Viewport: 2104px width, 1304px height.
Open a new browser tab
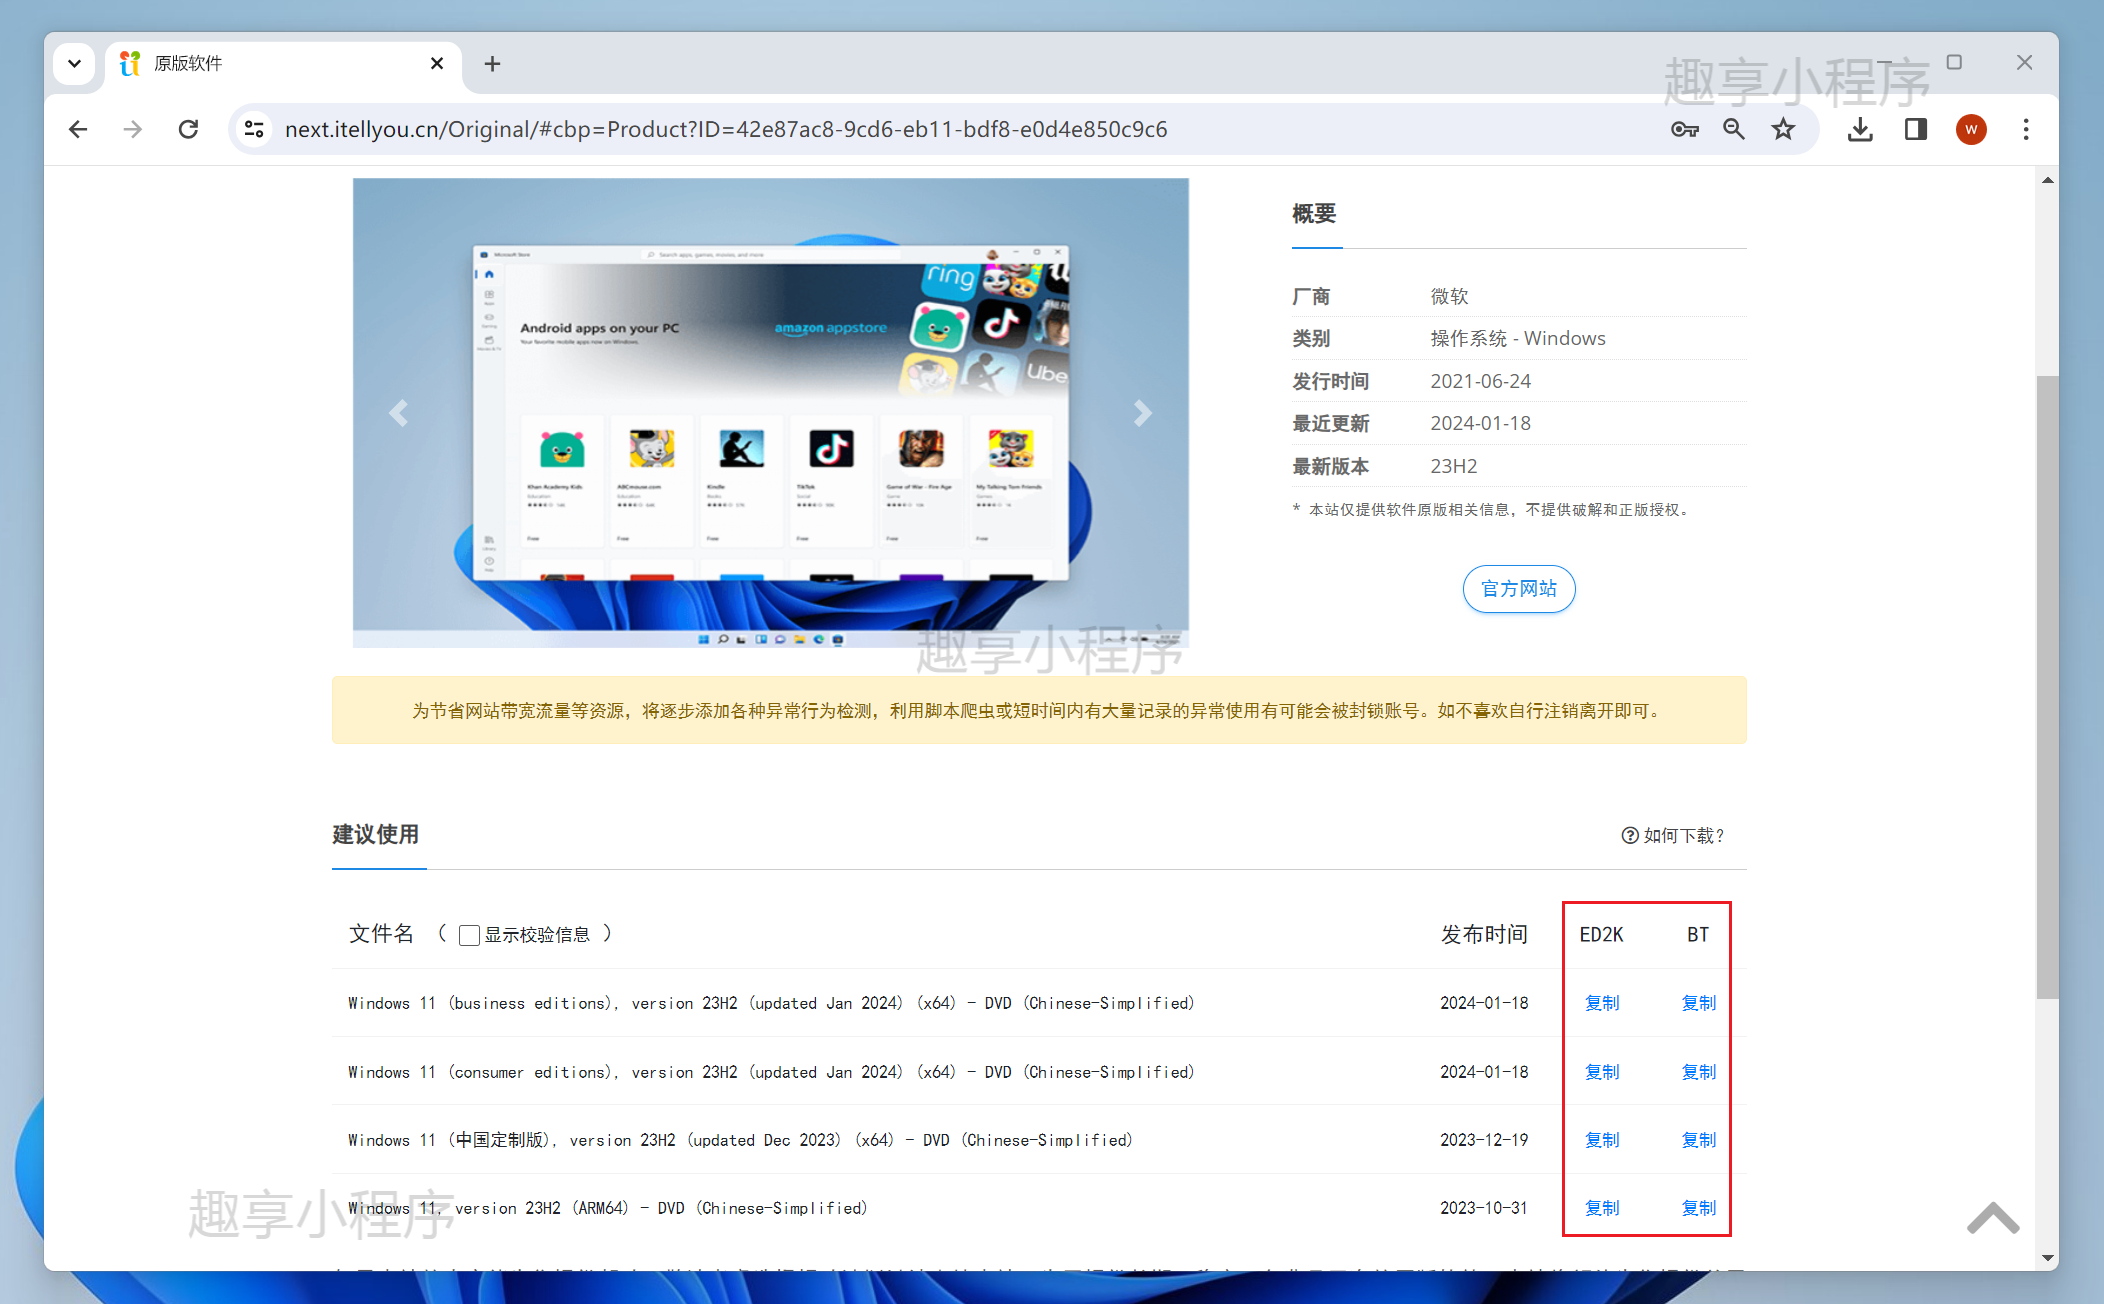[492, 64]
